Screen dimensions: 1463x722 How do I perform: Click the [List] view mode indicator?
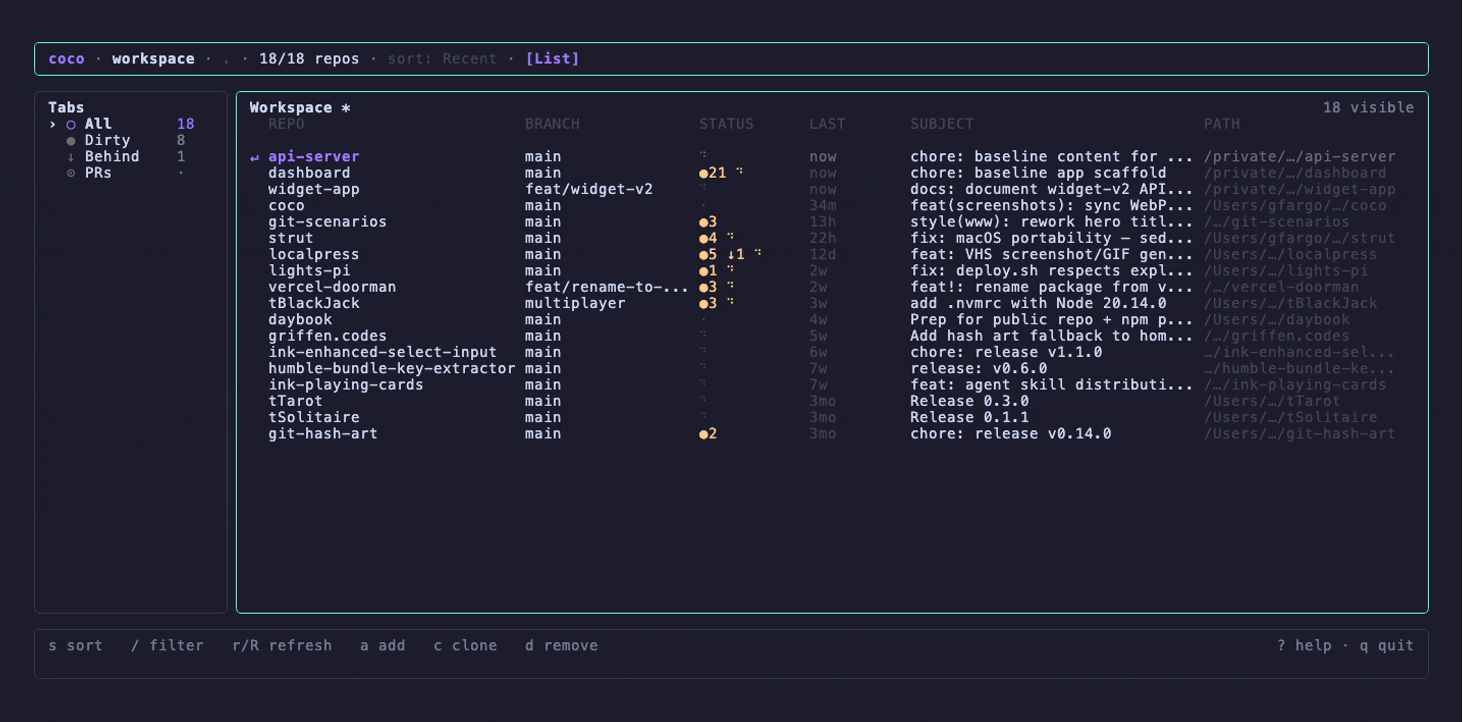[552, 59]
